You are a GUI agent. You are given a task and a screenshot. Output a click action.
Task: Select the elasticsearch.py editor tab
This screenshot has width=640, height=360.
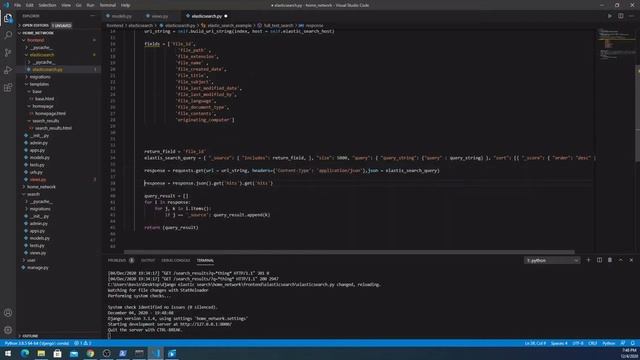coord(207,16)
